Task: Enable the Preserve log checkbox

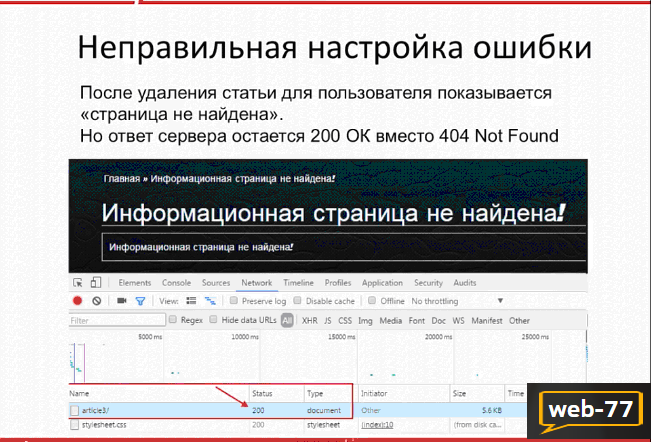Action: [x=234, y=300]
